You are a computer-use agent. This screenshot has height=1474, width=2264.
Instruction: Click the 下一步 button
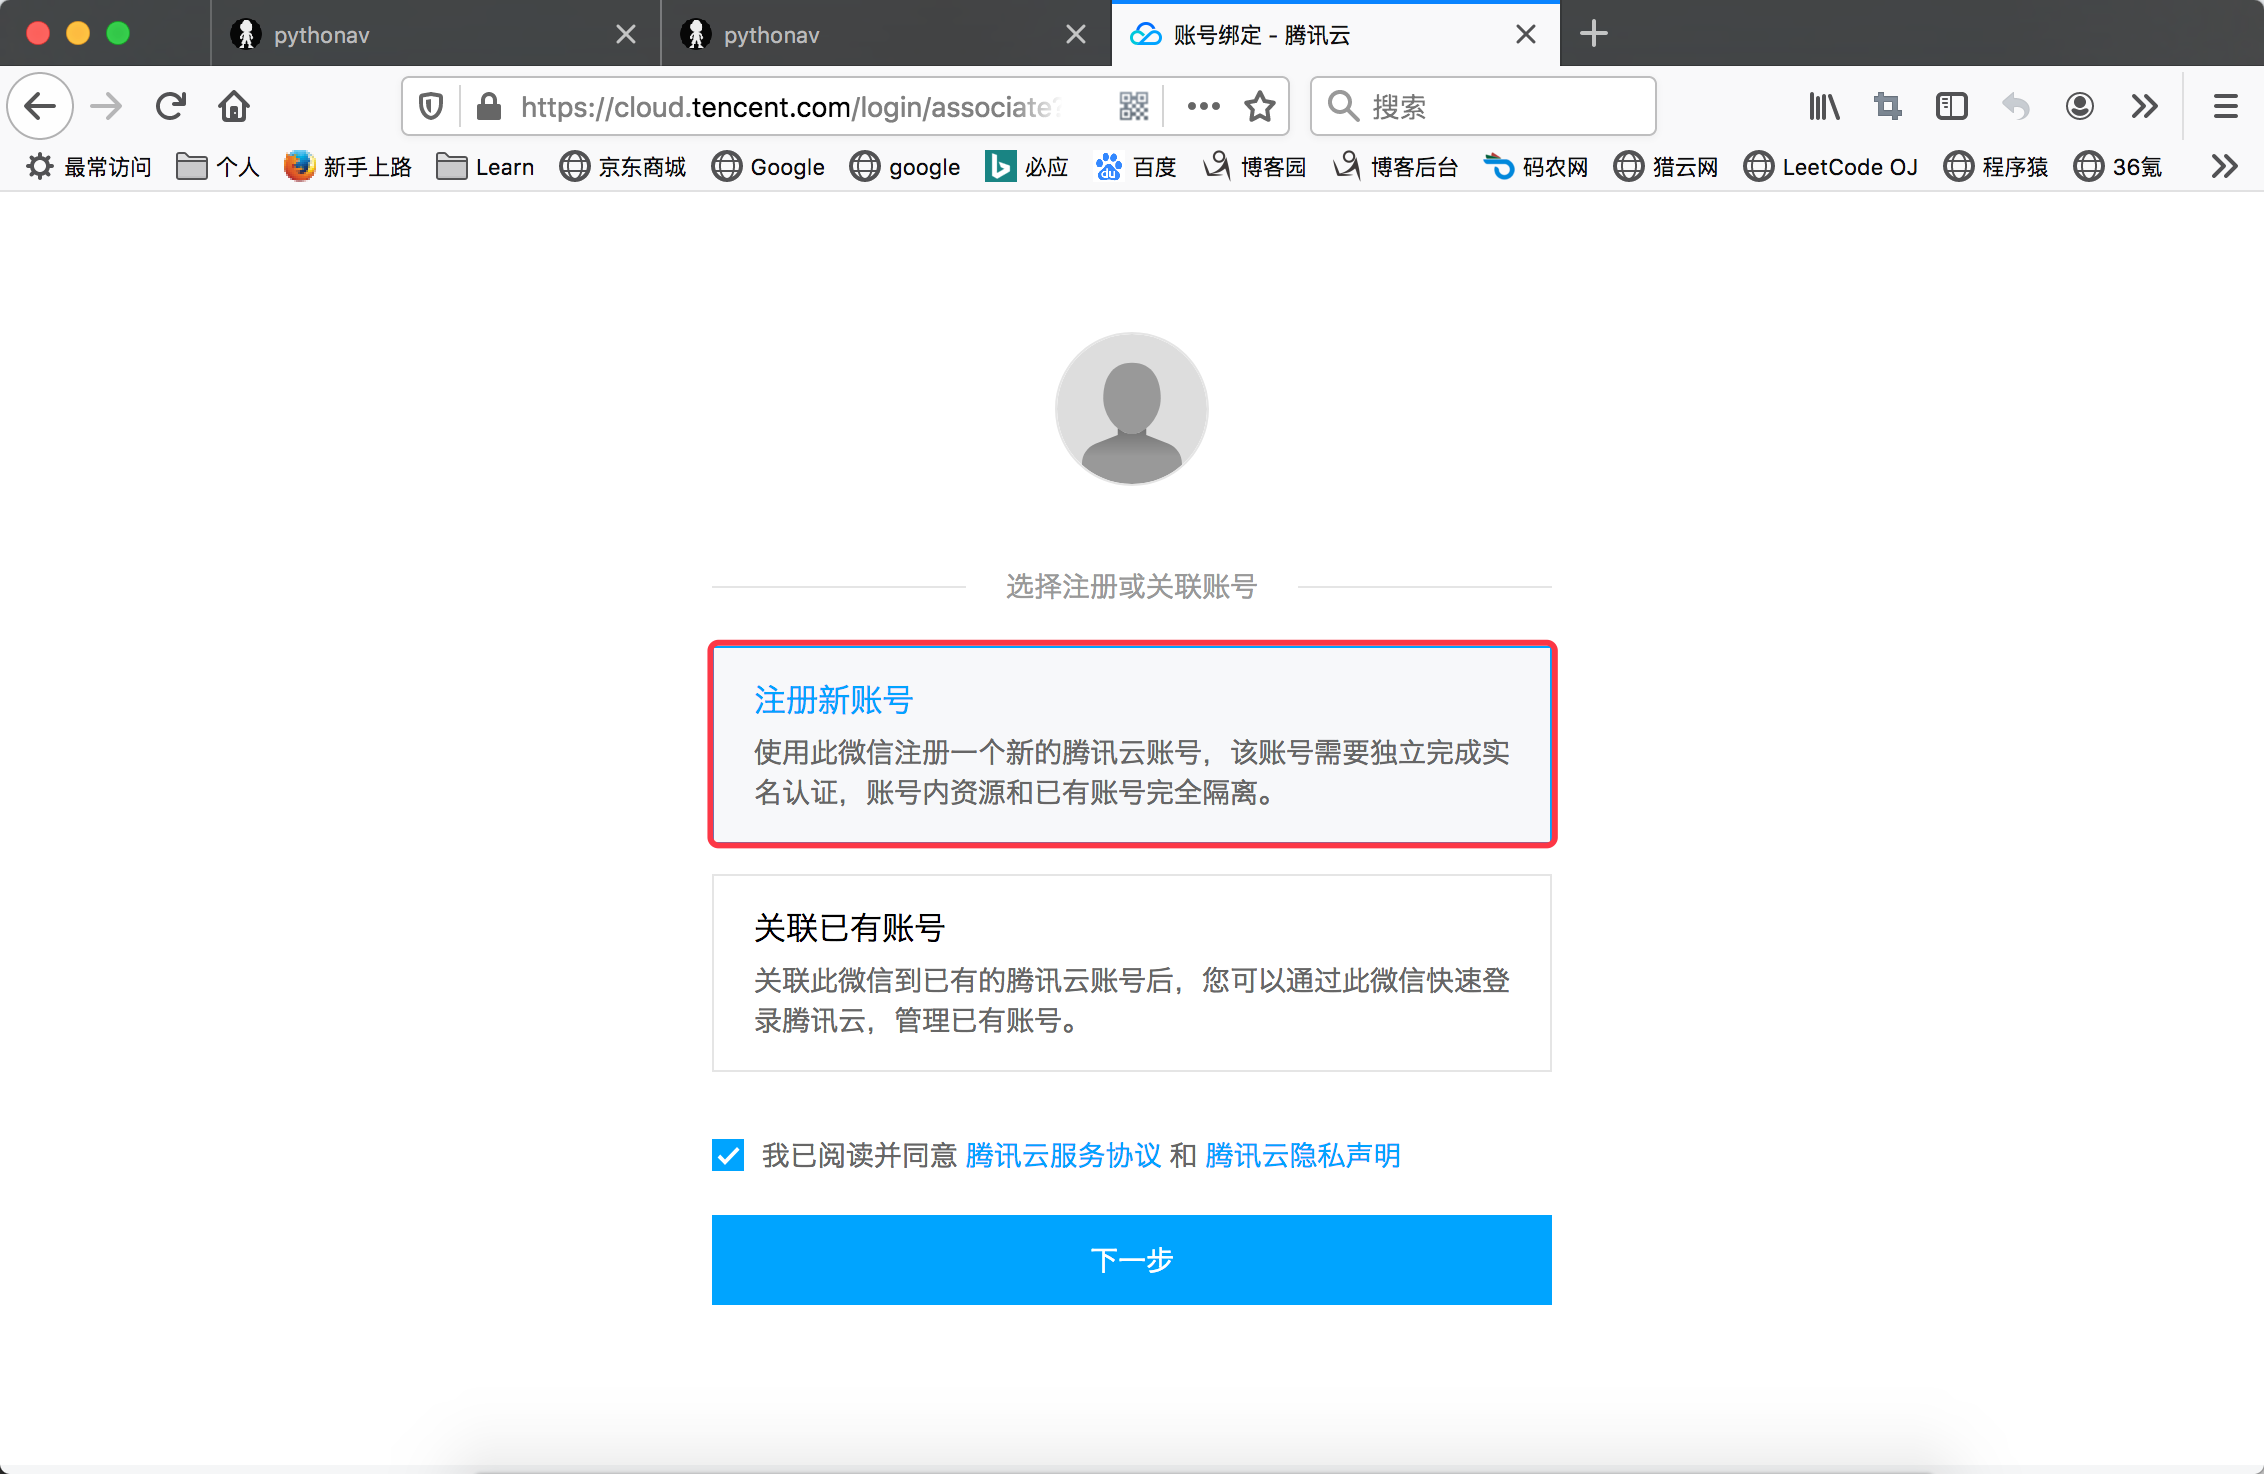(x=1132, y=1260)
